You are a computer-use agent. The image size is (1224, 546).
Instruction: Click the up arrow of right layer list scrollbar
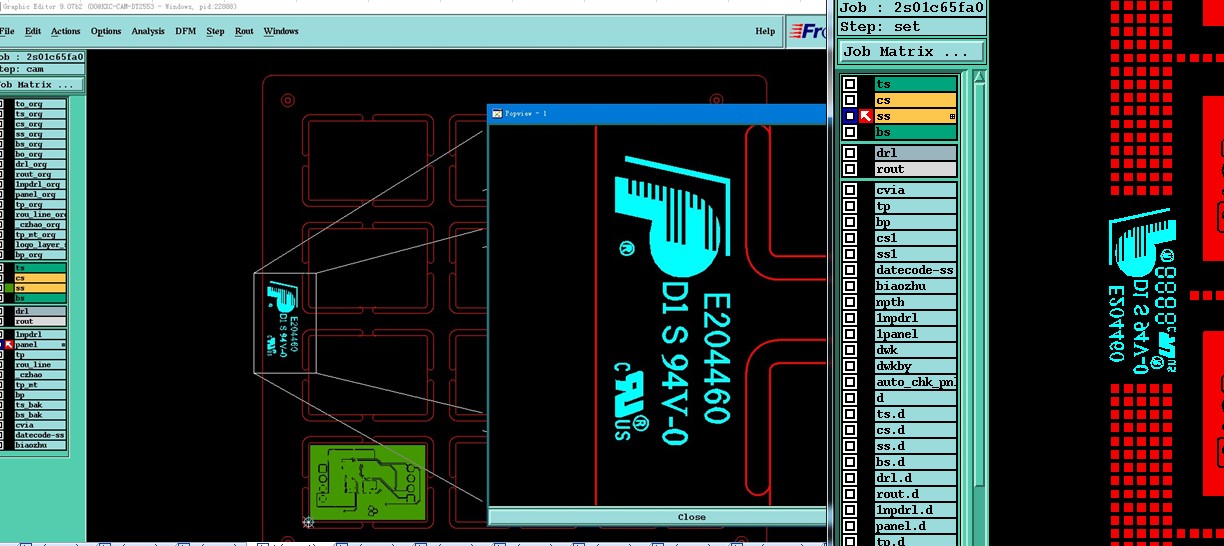click(980, 77)
